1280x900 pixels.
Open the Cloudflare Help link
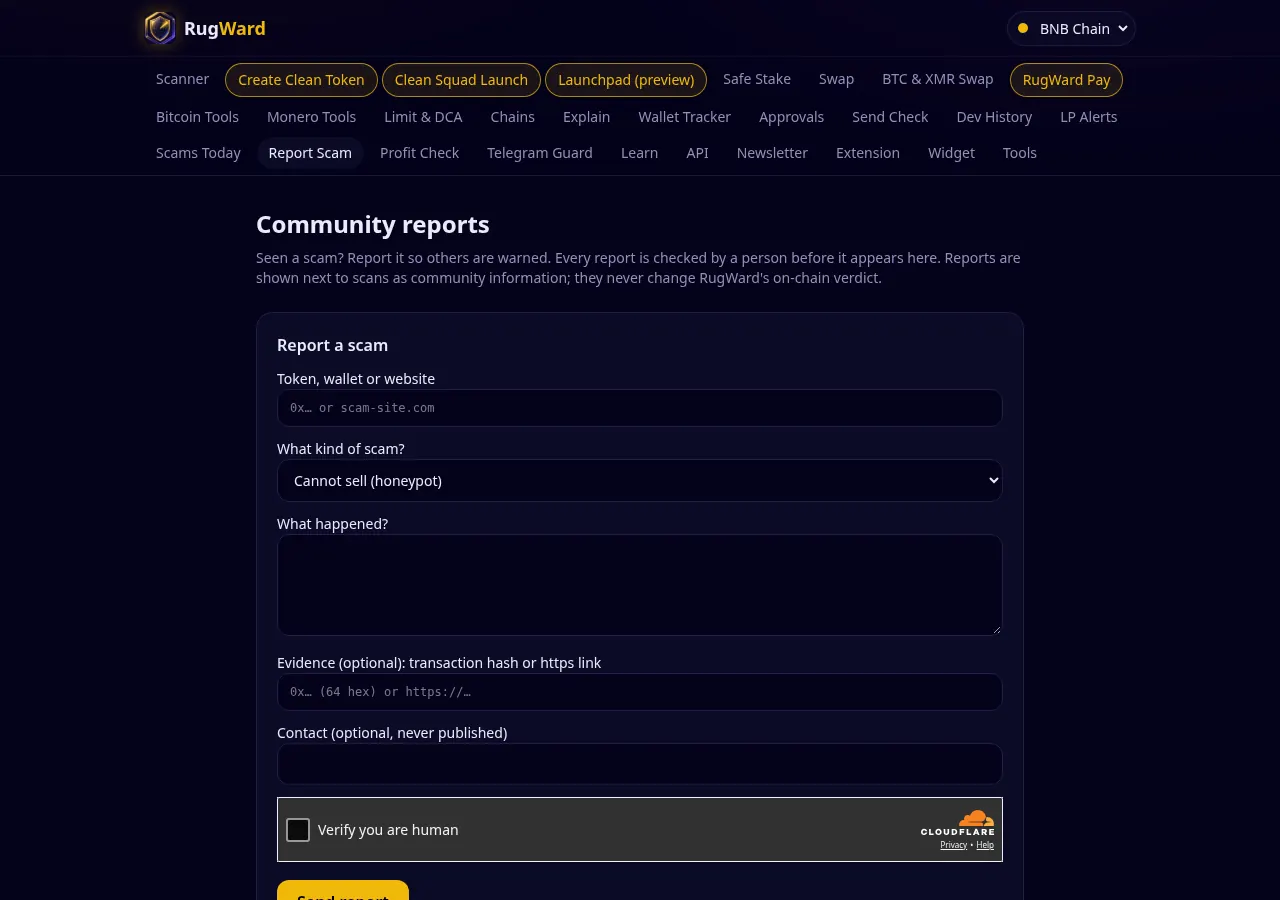coord(985,845)
